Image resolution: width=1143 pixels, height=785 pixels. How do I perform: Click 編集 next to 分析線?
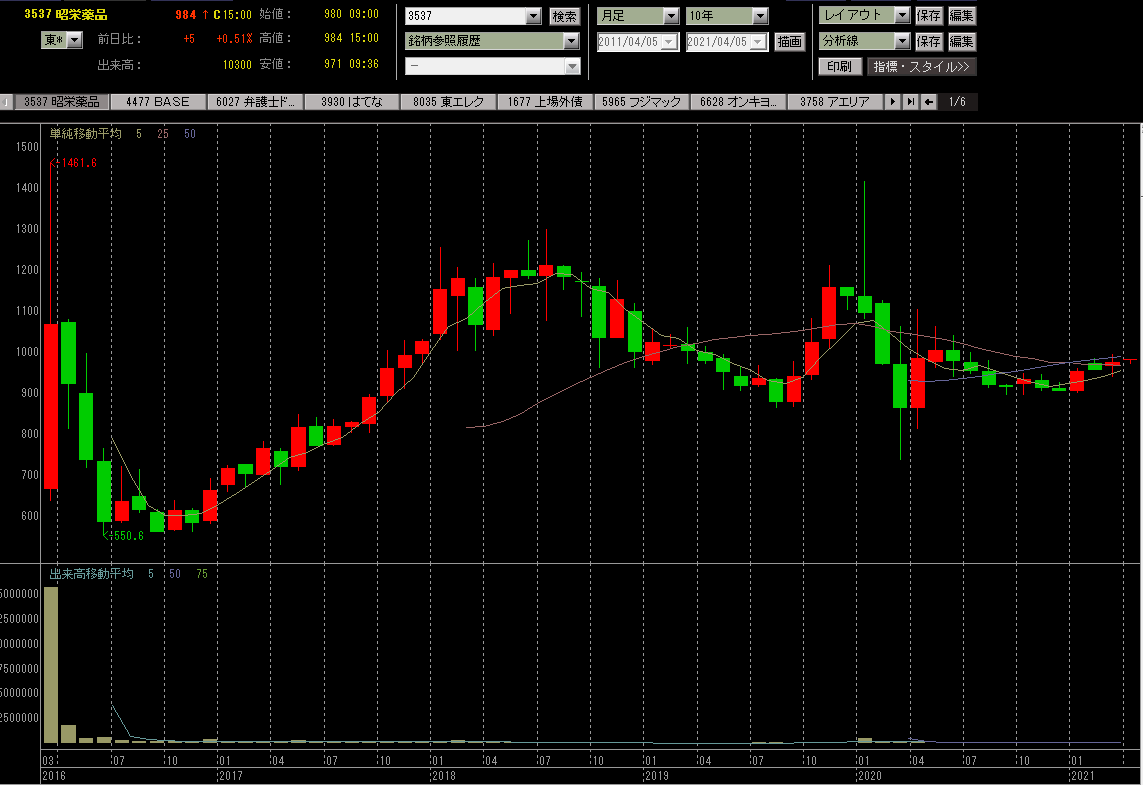(961, 41)
